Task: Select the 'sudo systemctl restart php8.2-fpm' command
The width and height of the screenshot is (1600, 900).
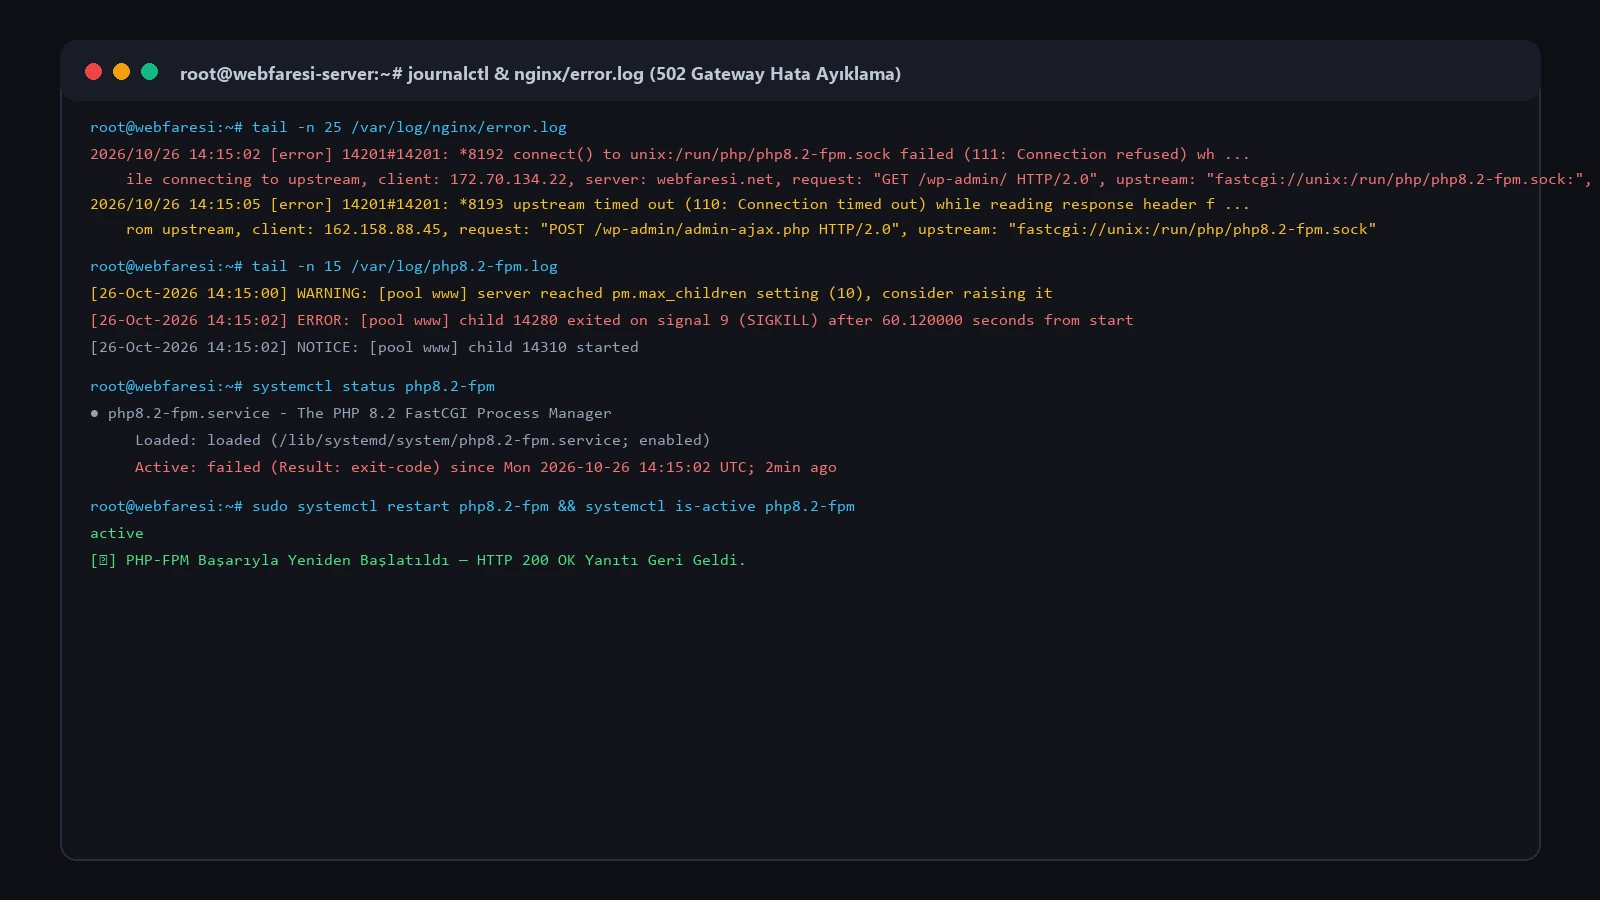Action: tap(400, 507)
